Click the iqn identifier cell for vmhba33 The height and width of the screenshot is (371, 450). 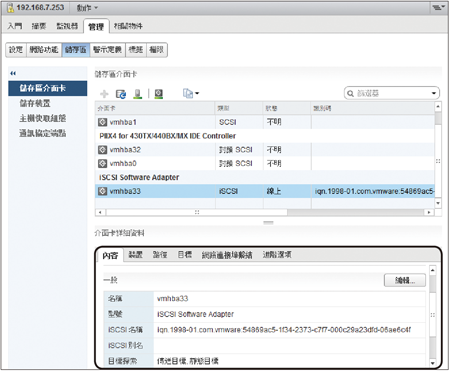374,191
